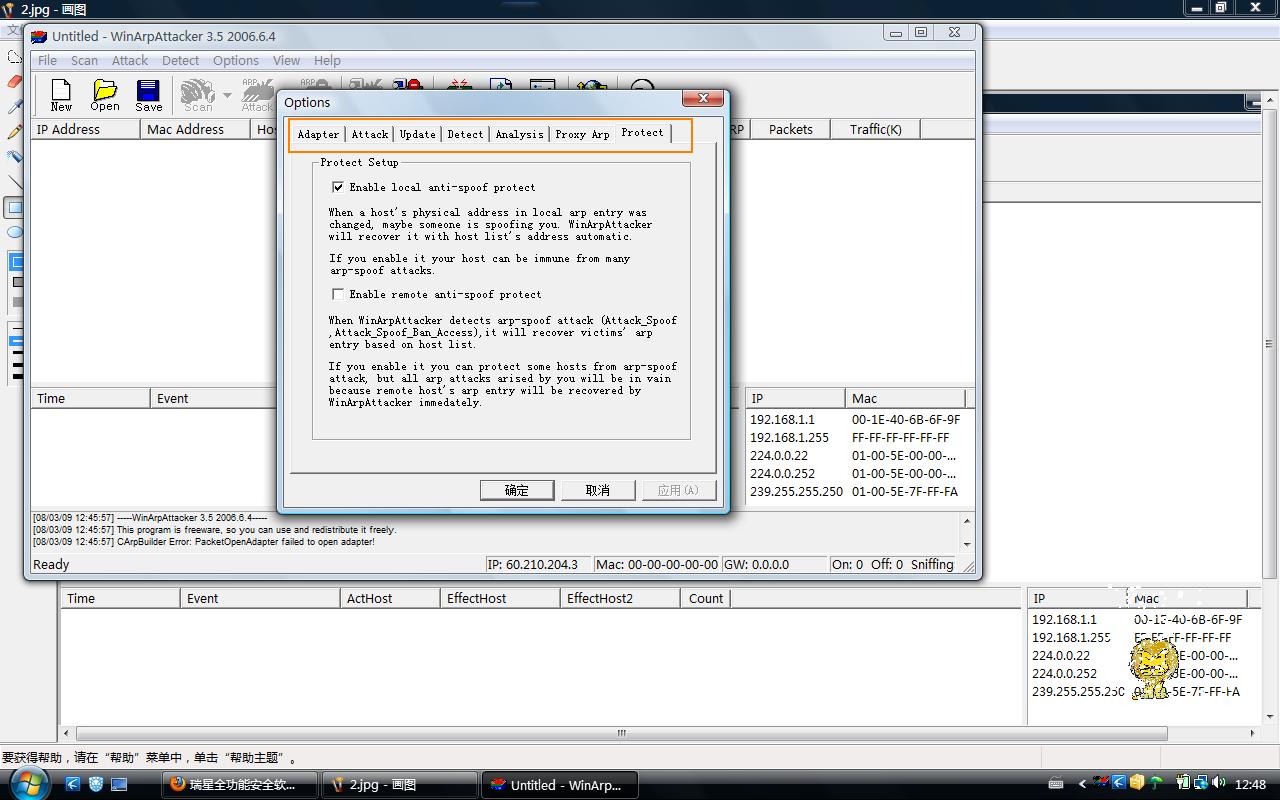This screenshot has height=800, width=1280.
Task: Sort by the IP Address column header
Action: coord(86,129)
